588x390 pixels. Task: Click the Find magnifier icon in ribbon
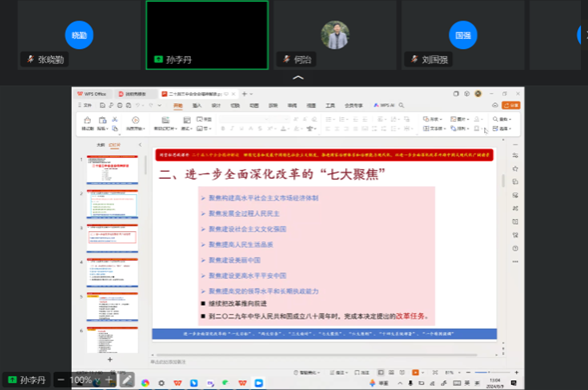click(x=495, y=119)
